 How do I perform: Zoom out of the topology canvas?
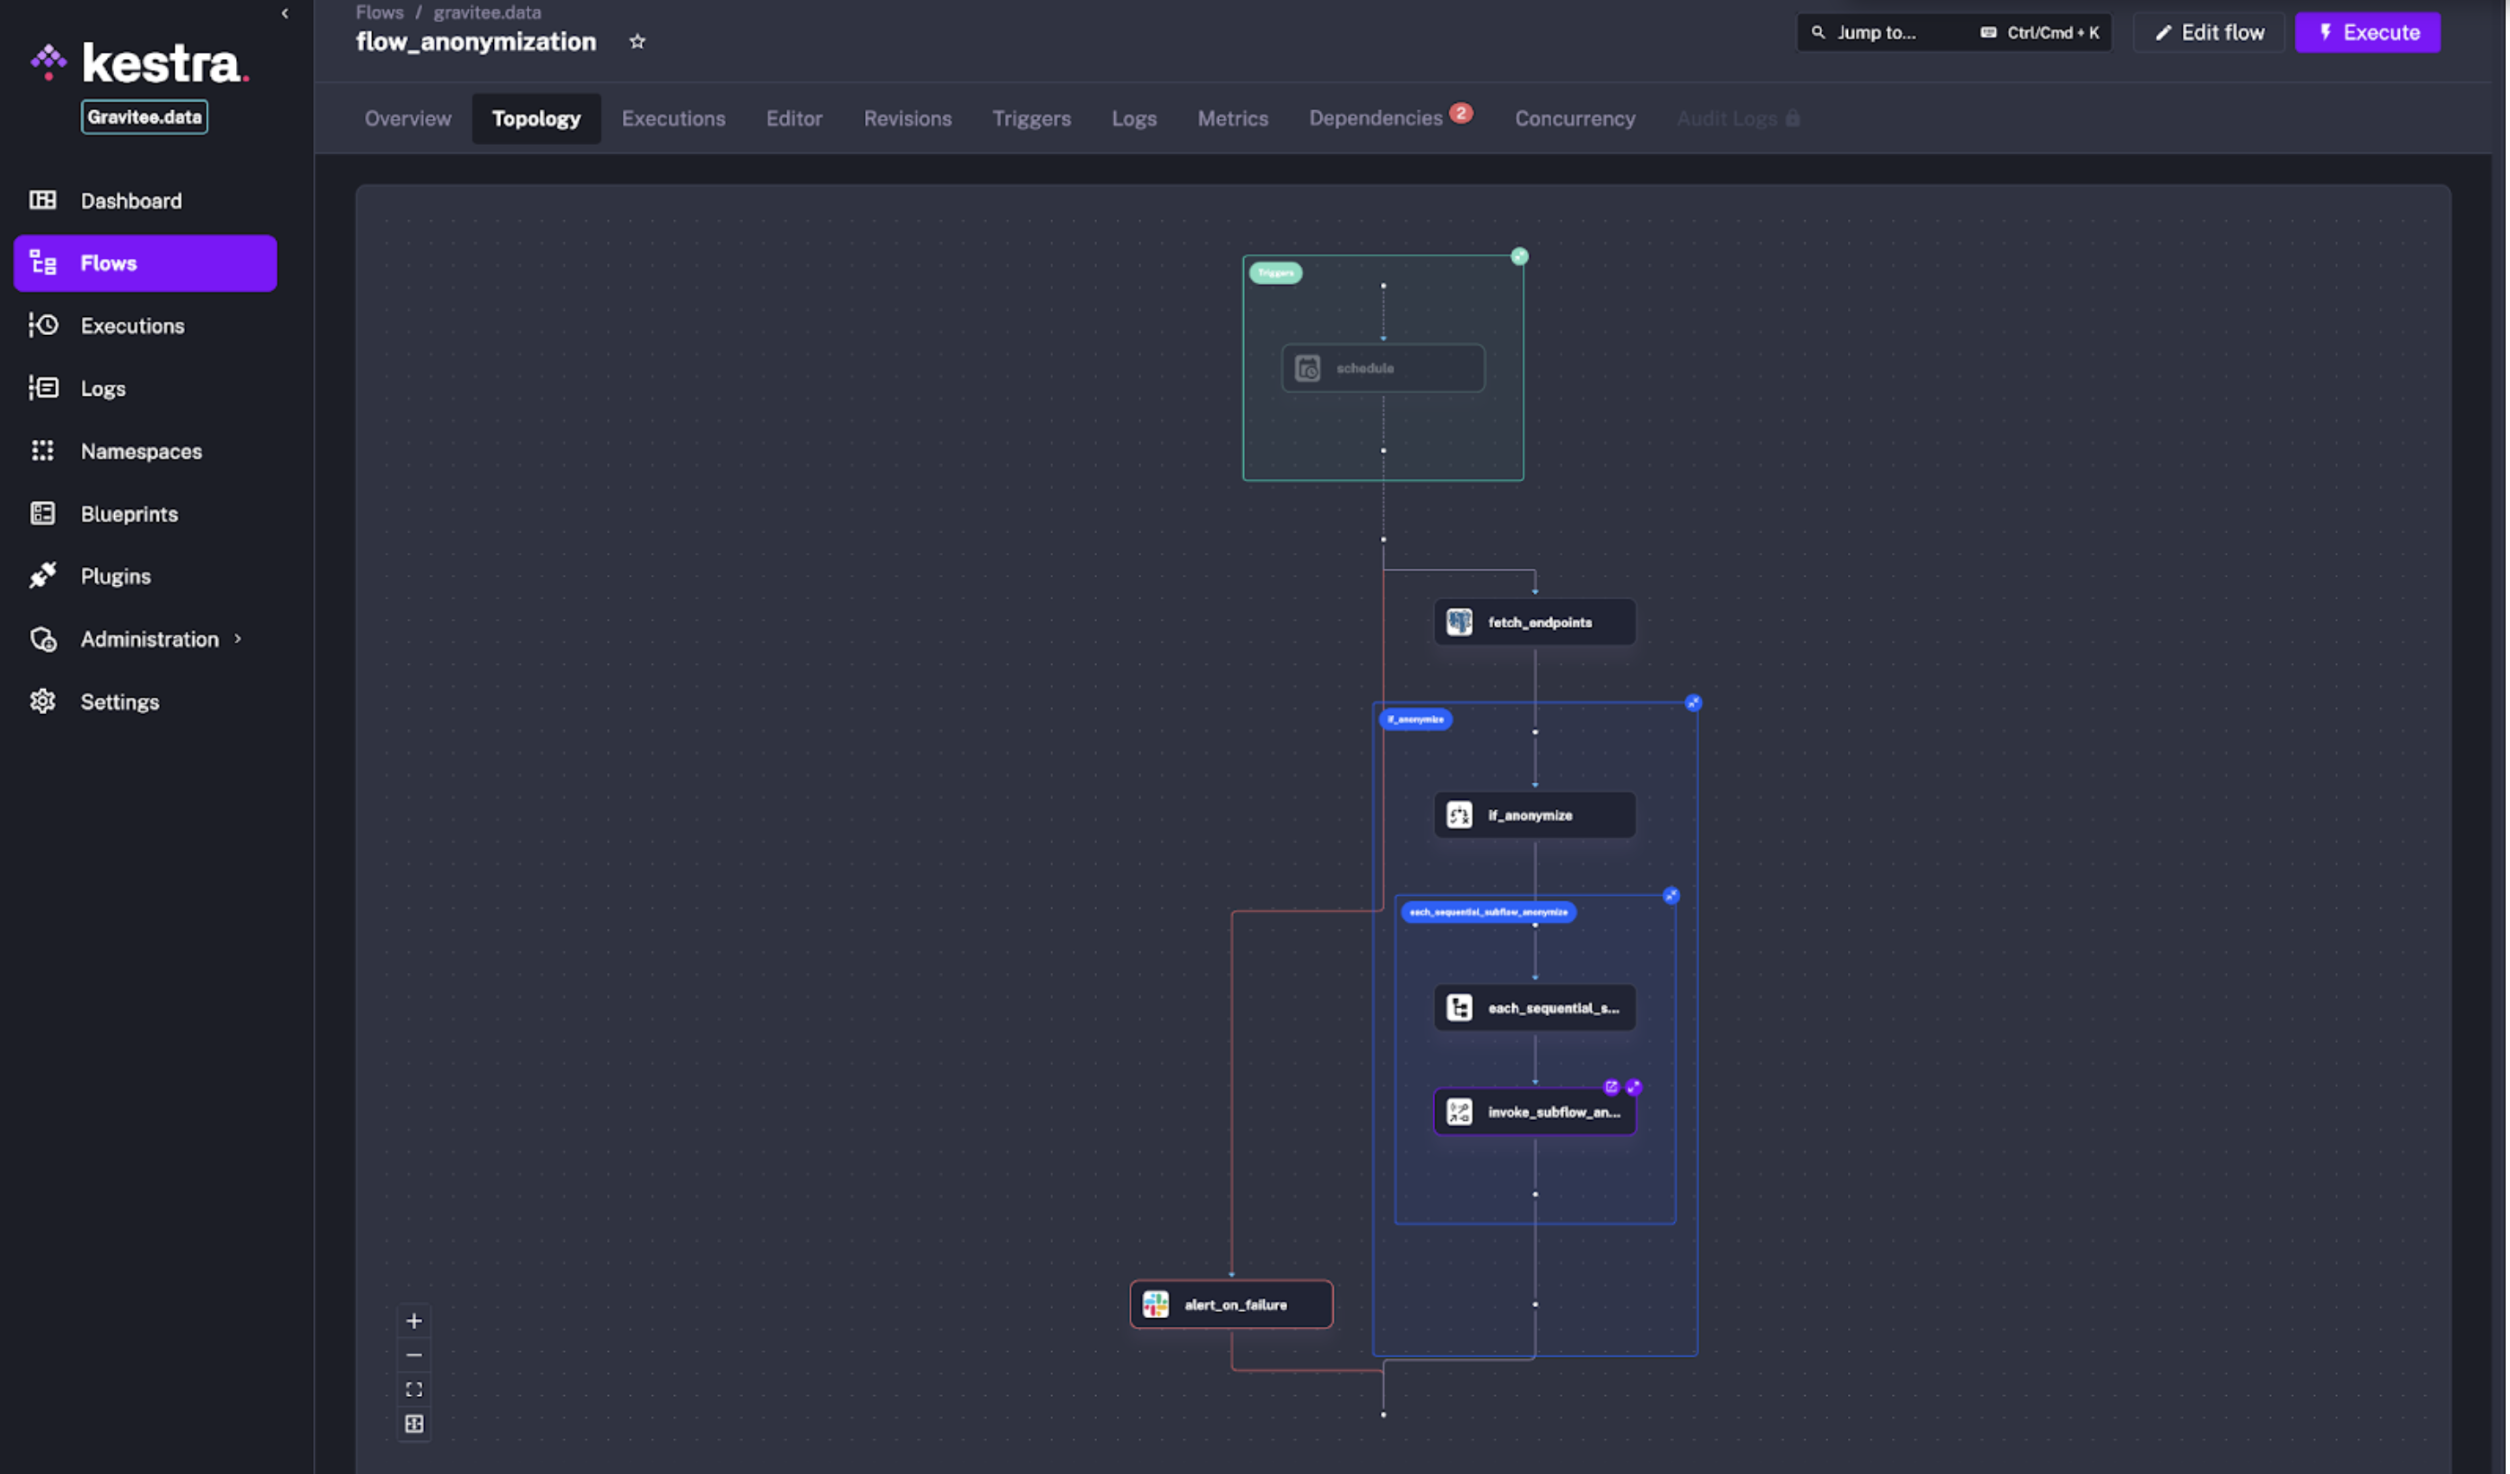click(414, 1355)
